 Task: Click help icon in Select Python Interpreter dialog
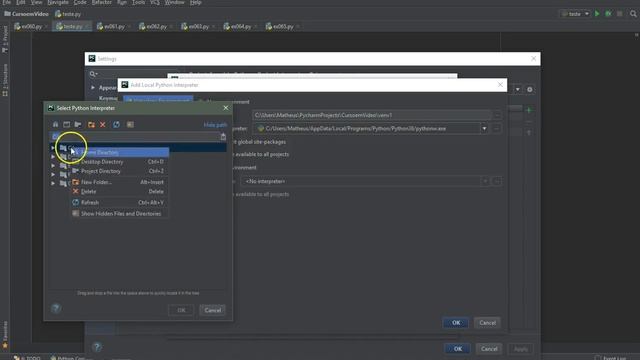(56, 308)
